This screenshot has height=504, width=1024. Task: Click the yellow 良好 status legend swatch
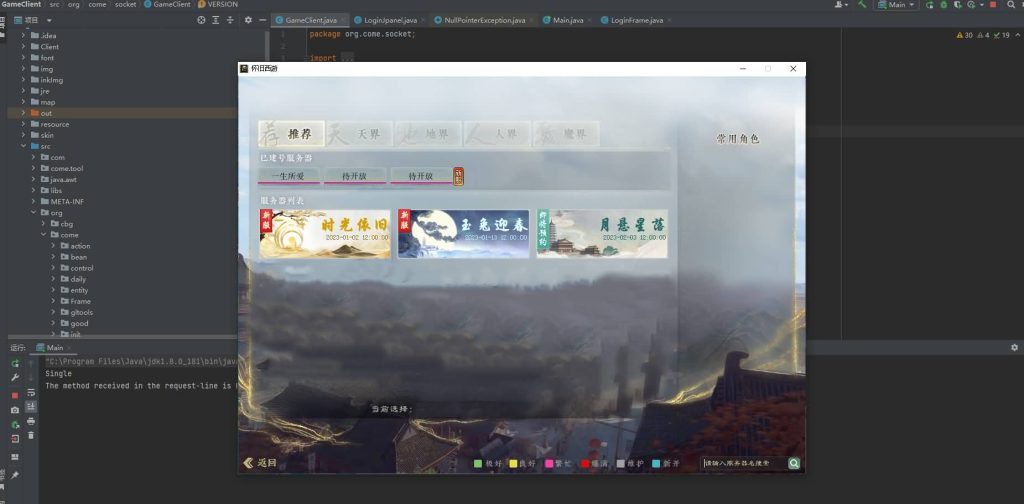tap(513, 464)
